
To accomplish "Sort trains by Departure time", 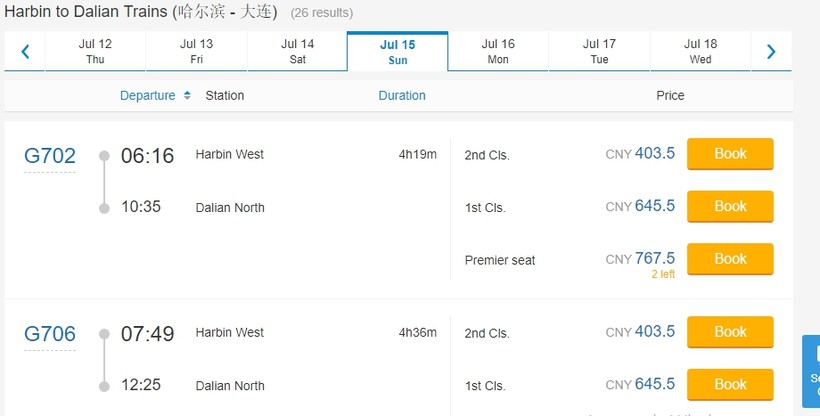I will tap(147, 96).
